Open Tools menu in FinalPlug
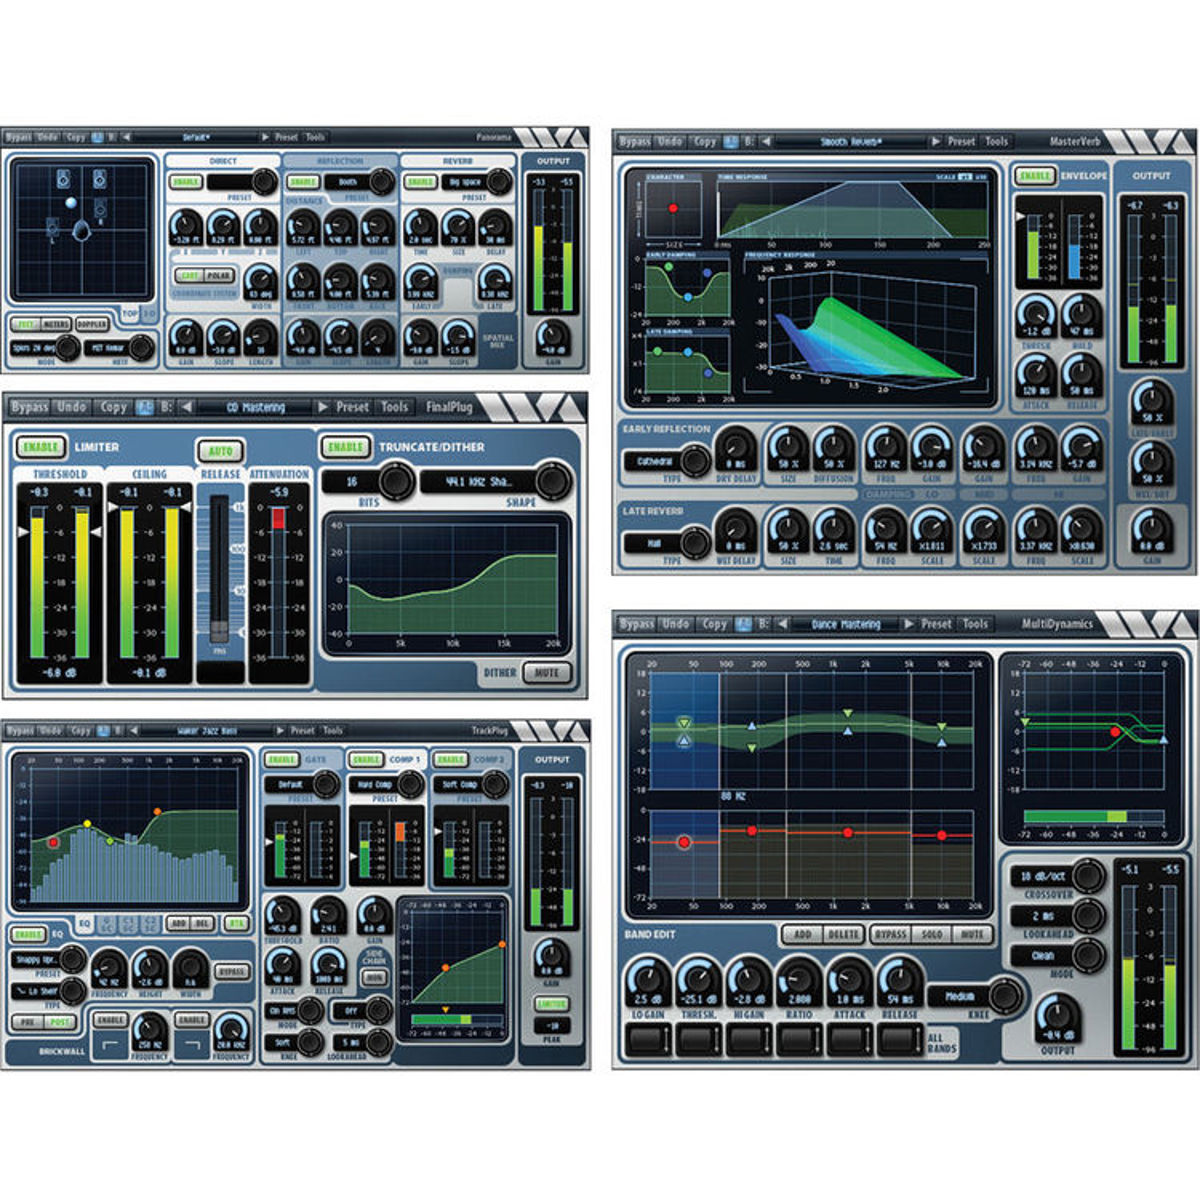Screen dimensions: 1200x1200 (x=395, y=407)
